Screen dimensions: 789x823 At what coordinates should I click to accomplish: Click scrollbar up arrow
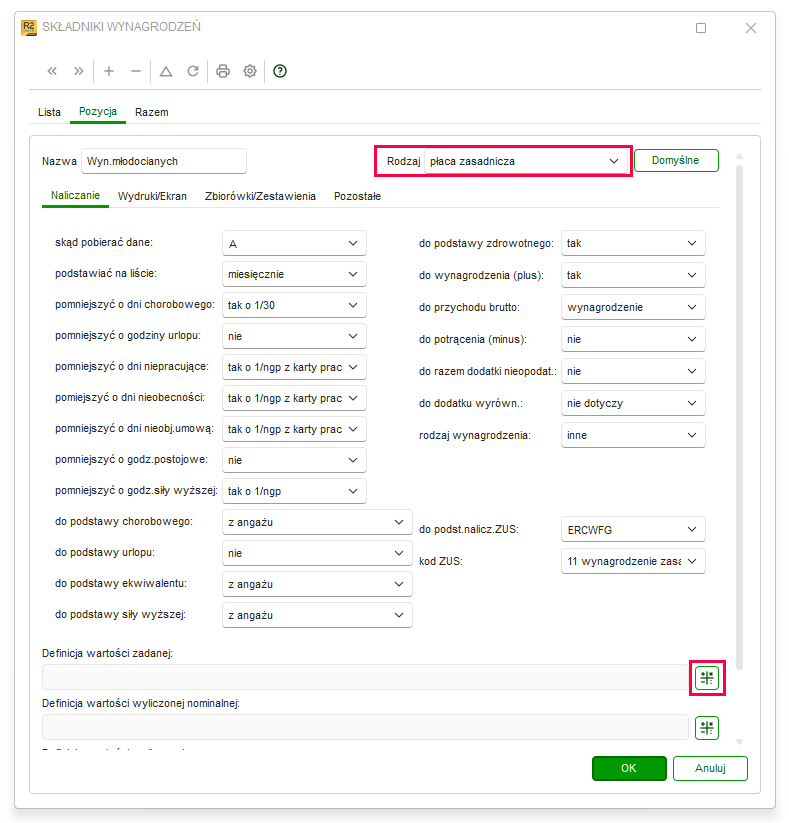coord(739,156)
